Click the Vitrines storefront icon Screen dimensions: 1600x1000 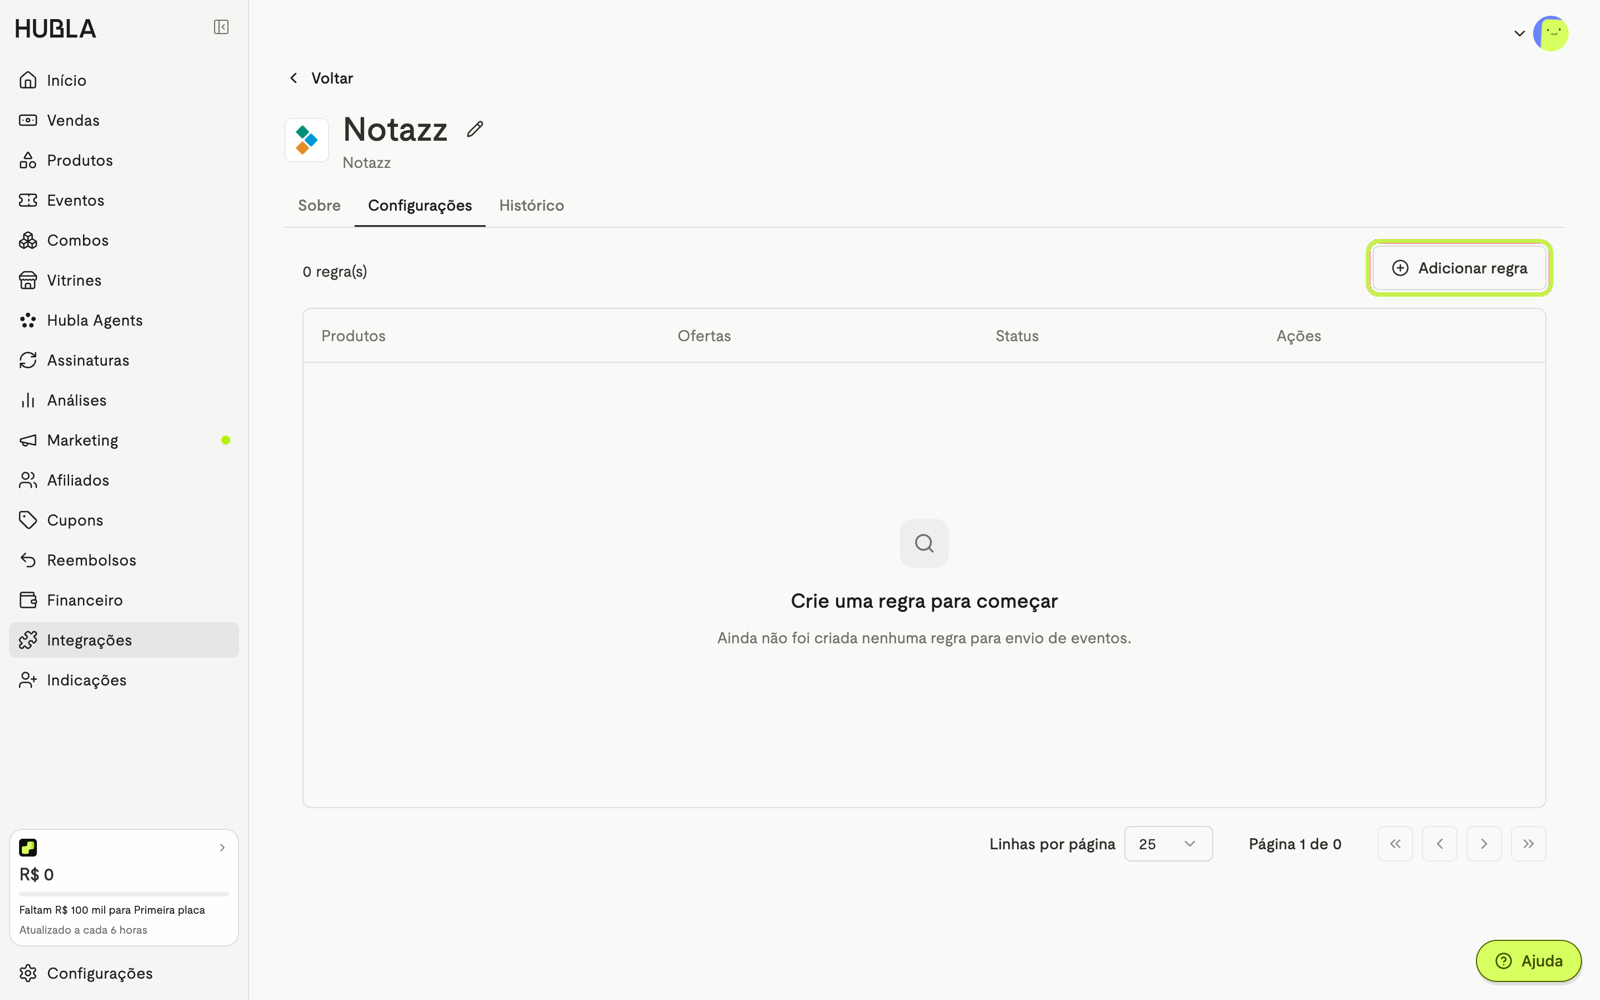coord(28,280)
